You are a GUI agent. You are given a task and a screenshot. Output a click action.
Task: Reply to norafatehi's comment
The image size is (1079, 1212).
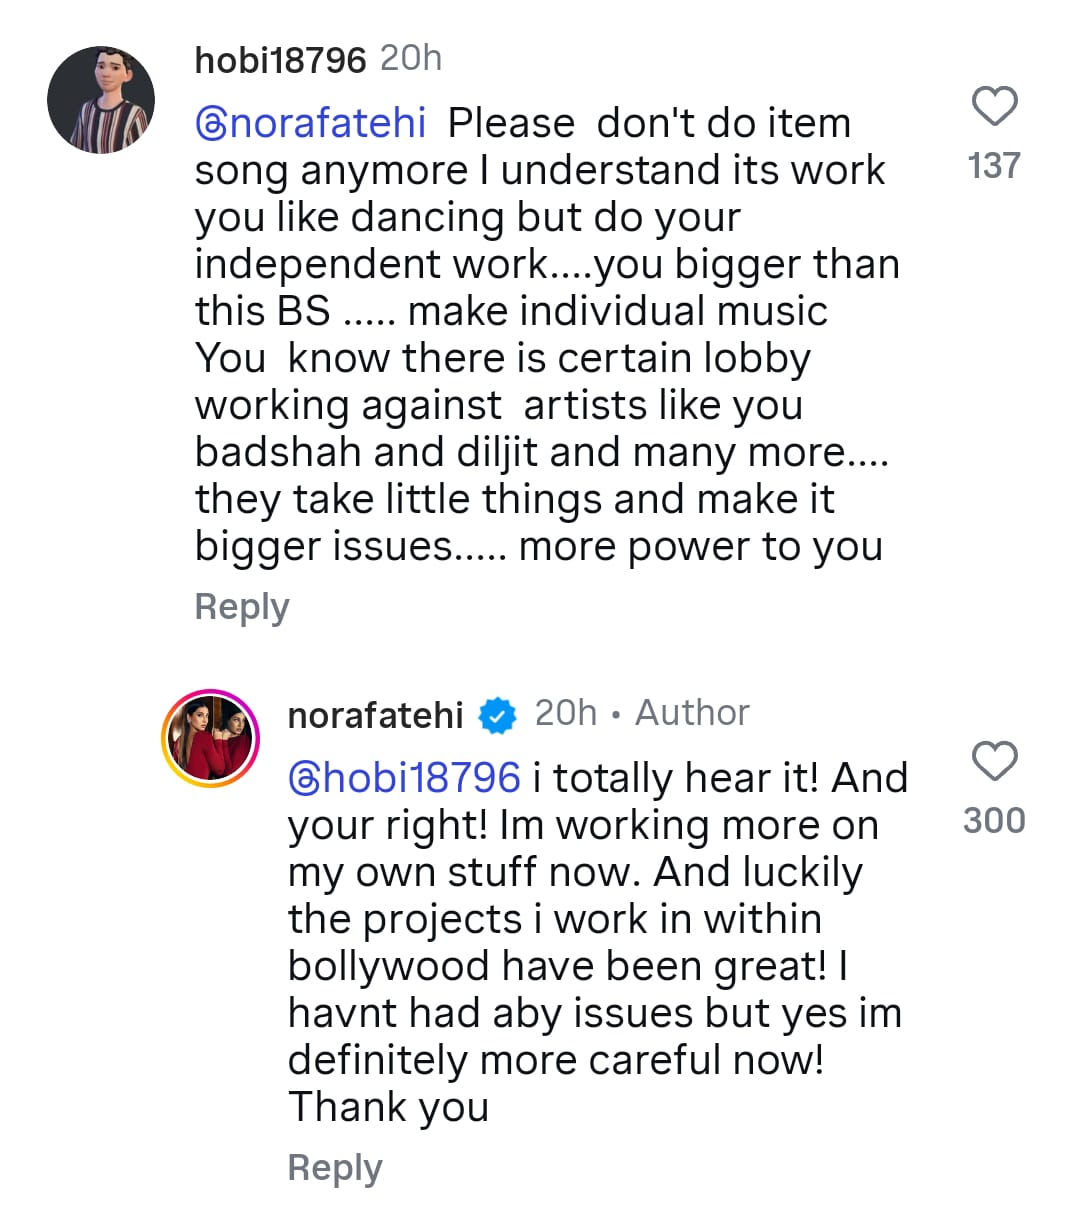(334, 1166)
